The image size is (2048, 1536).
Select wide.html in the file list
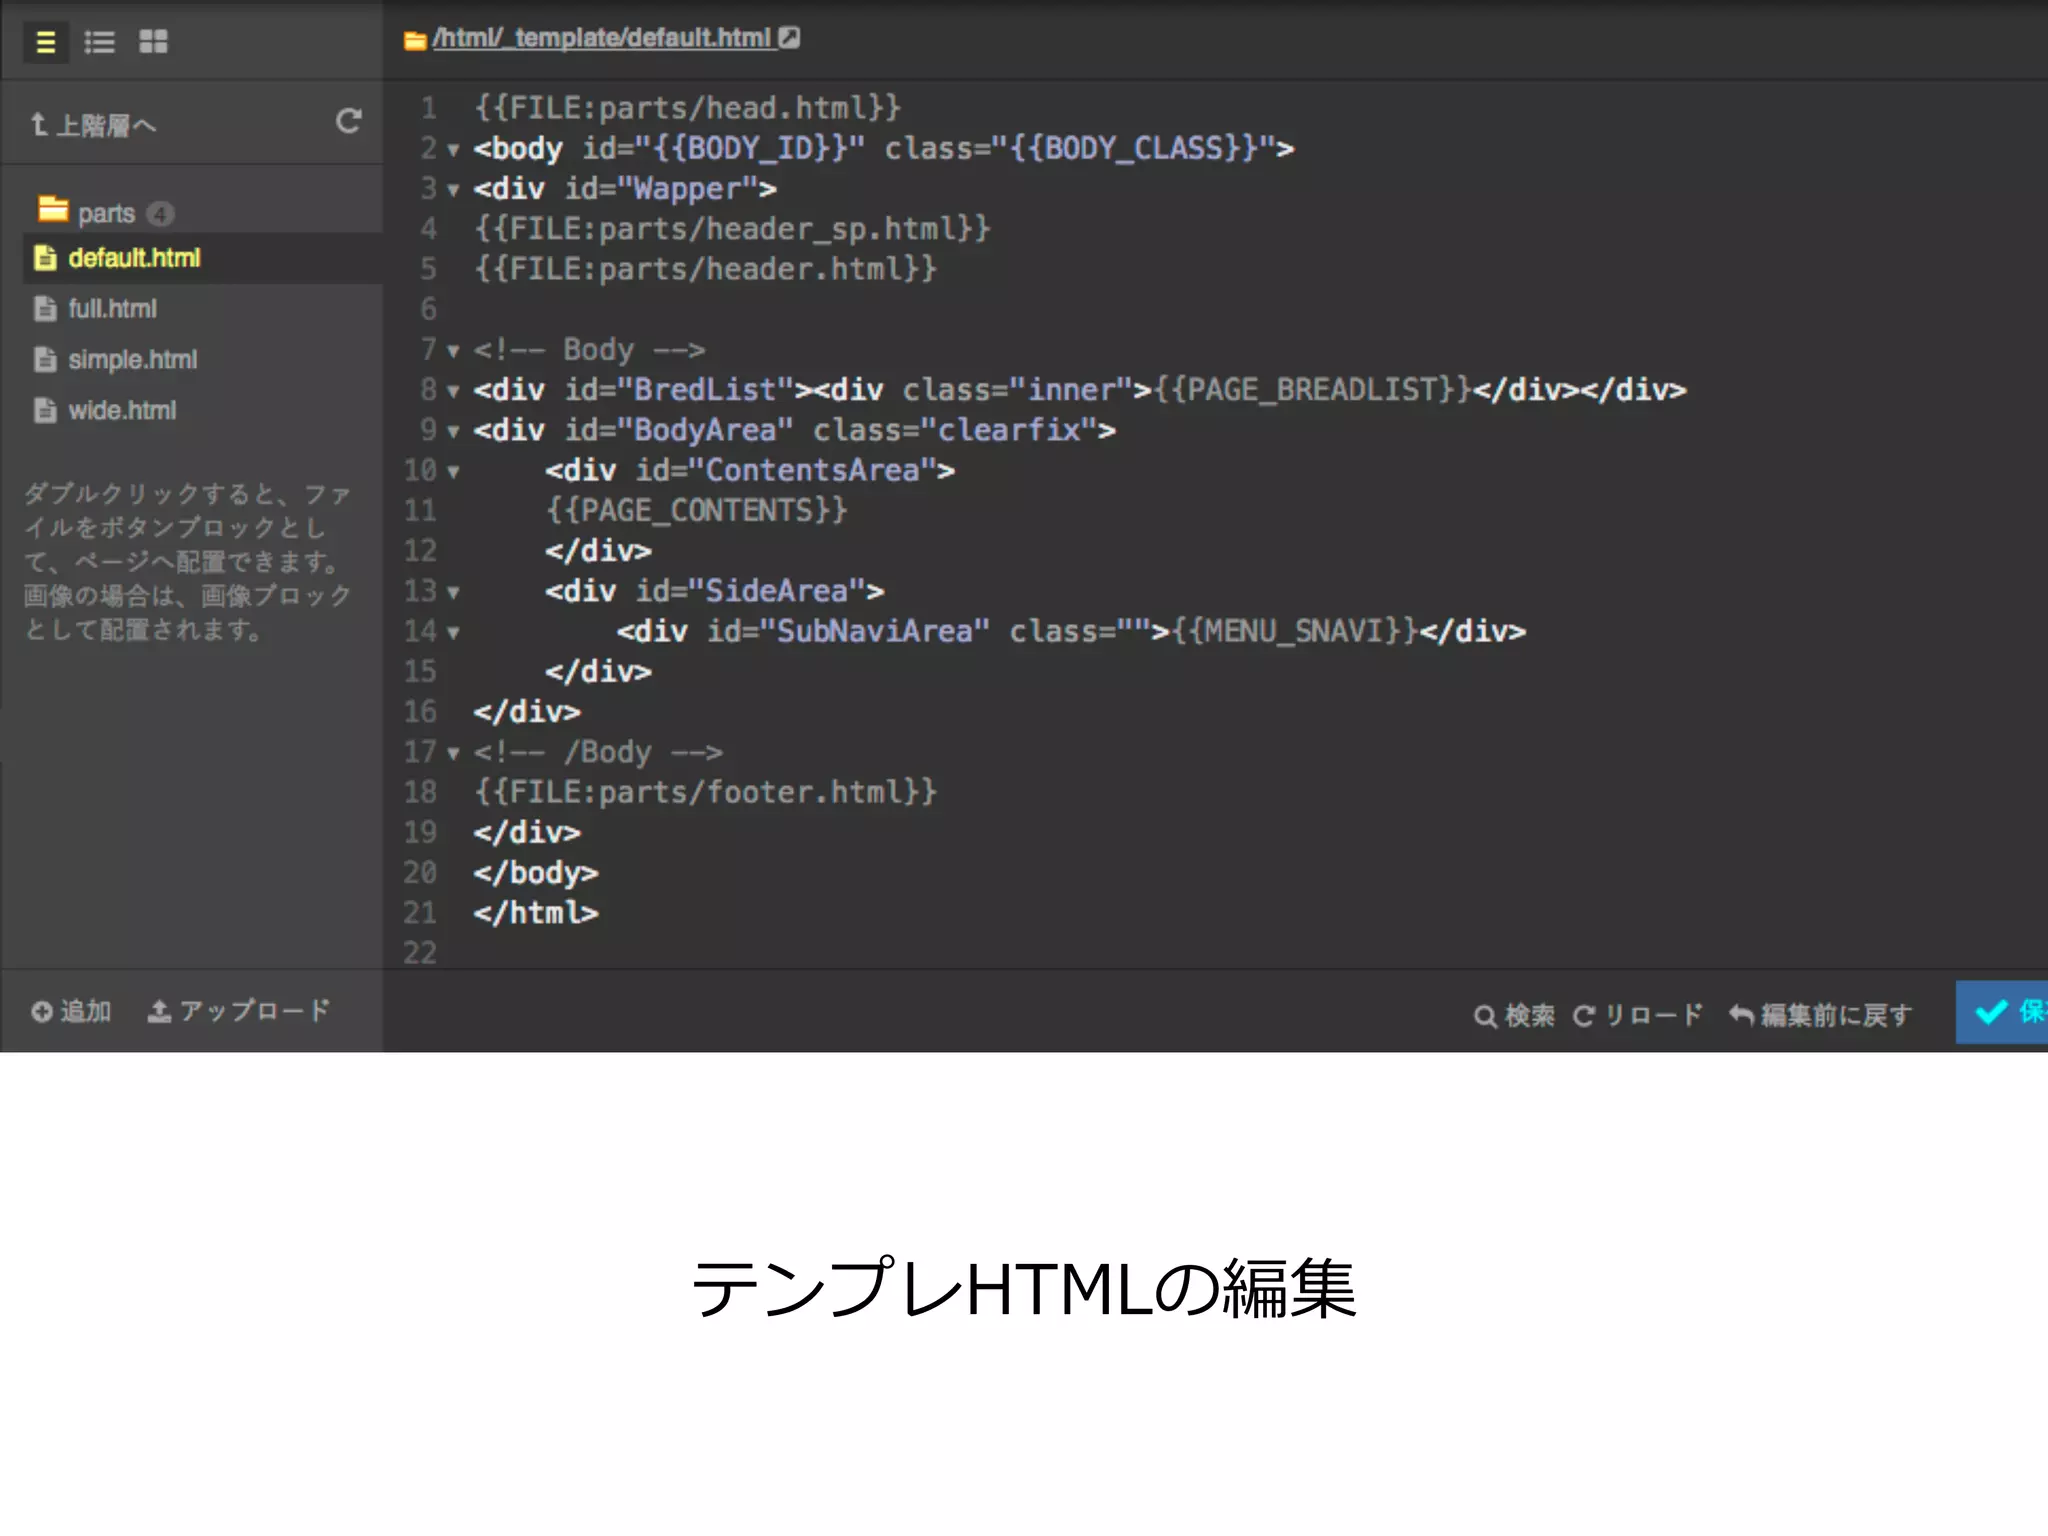[122, 411]
